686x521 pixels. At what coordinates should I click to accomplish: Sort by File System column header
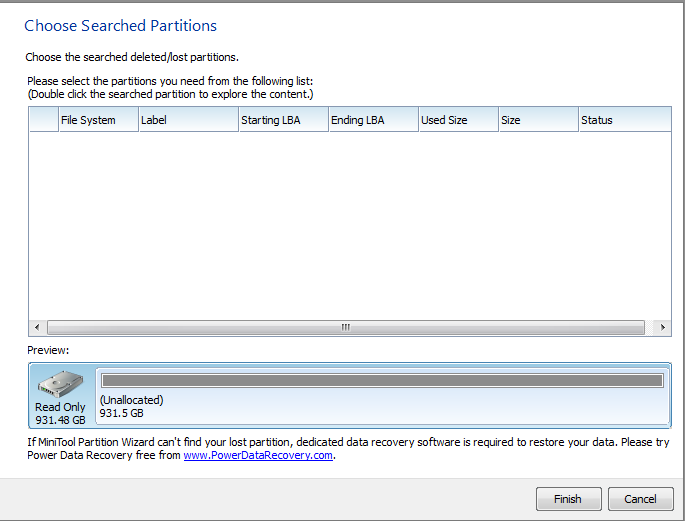[98, 120]
